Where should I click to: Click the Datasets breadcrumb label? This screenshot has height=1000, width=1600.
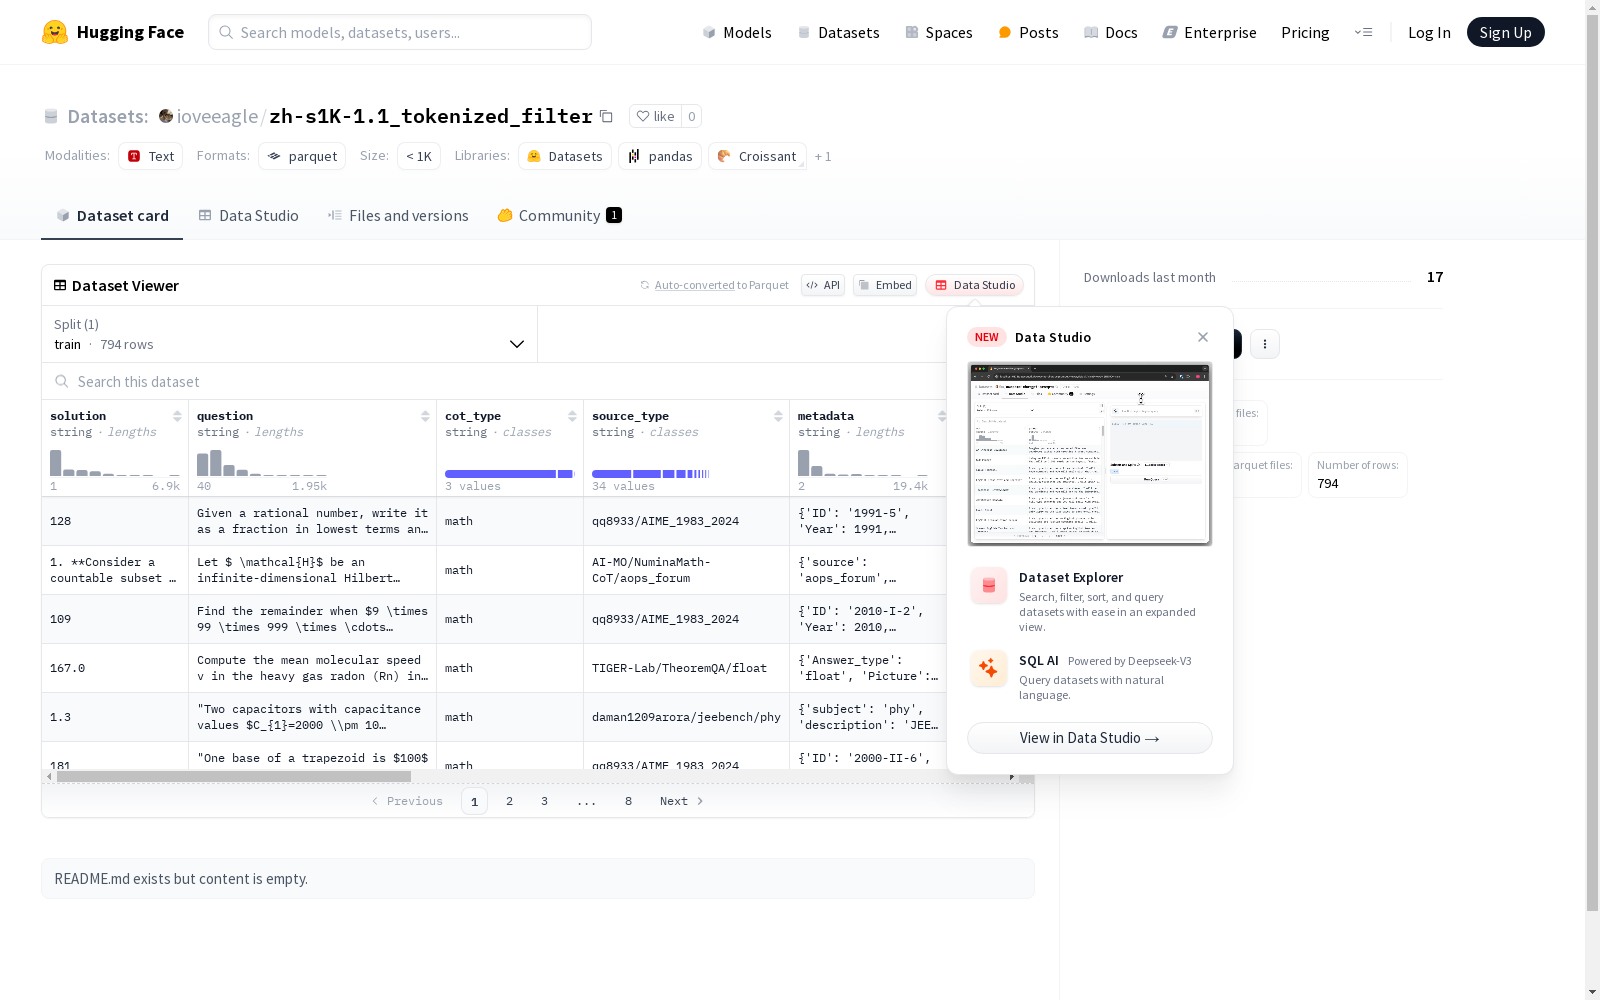pos(108,116)
